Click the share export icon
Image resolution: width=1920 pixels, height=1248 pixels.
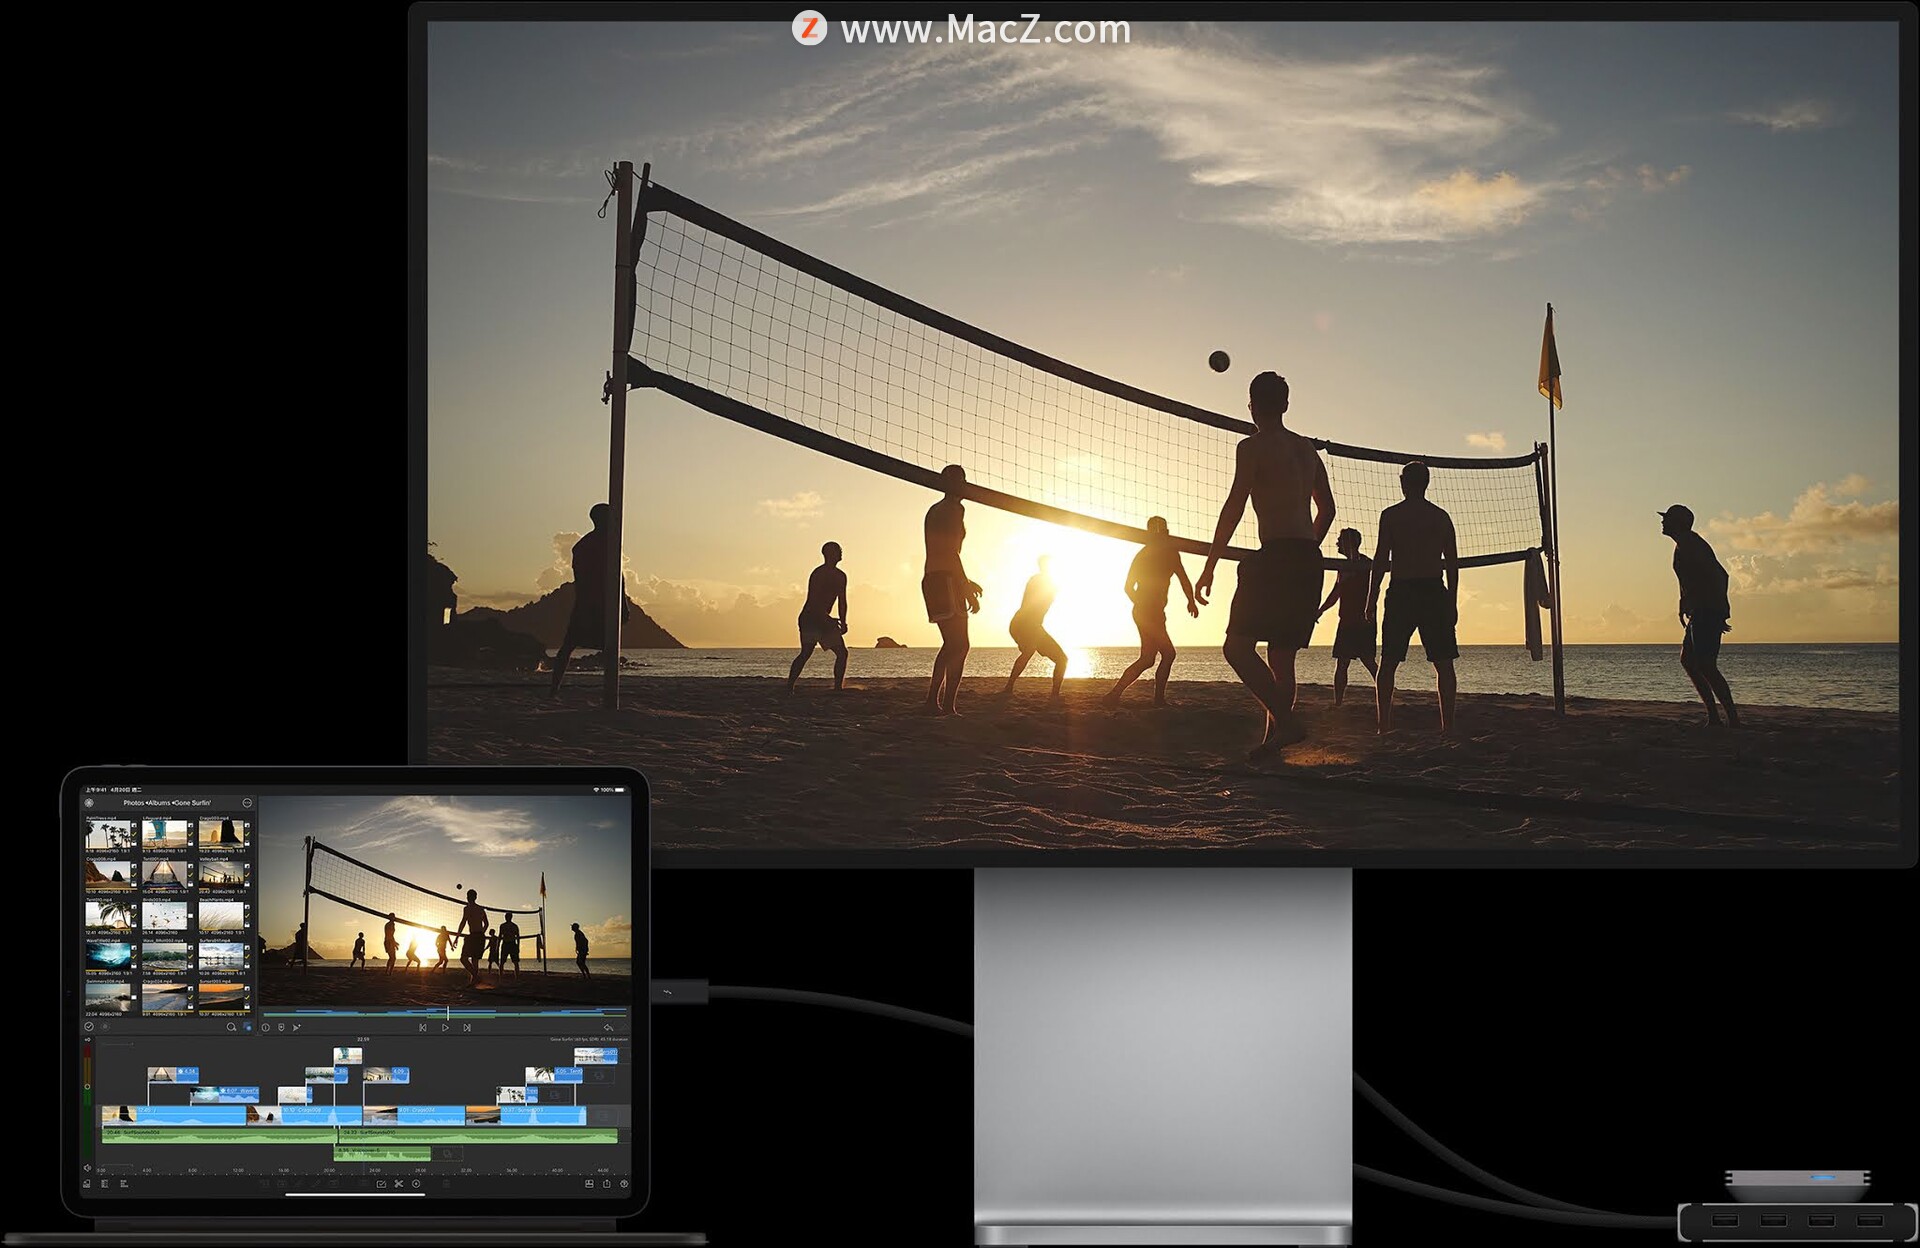pyautogui.click(x=606, y=1184)
